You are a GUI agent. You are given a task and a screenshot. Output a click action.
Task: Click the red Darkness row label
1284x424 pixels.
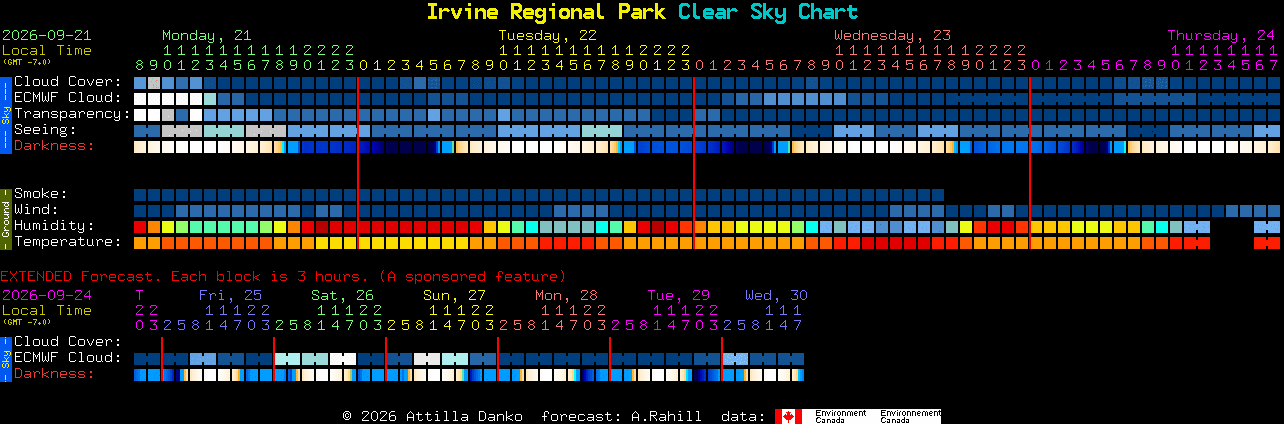54,145
